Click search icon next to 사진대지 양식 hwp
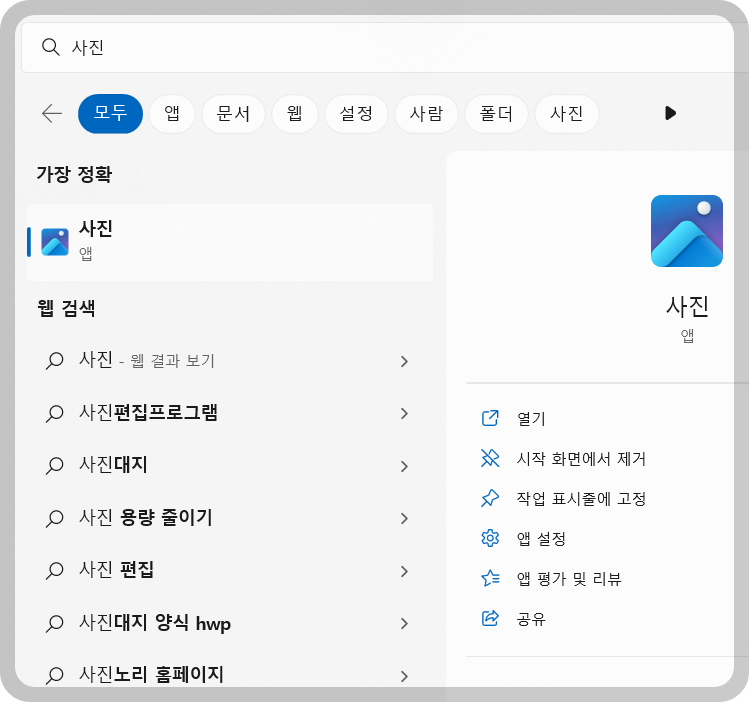749x702 pixels. pyautogui.click(x=54, y=624)
